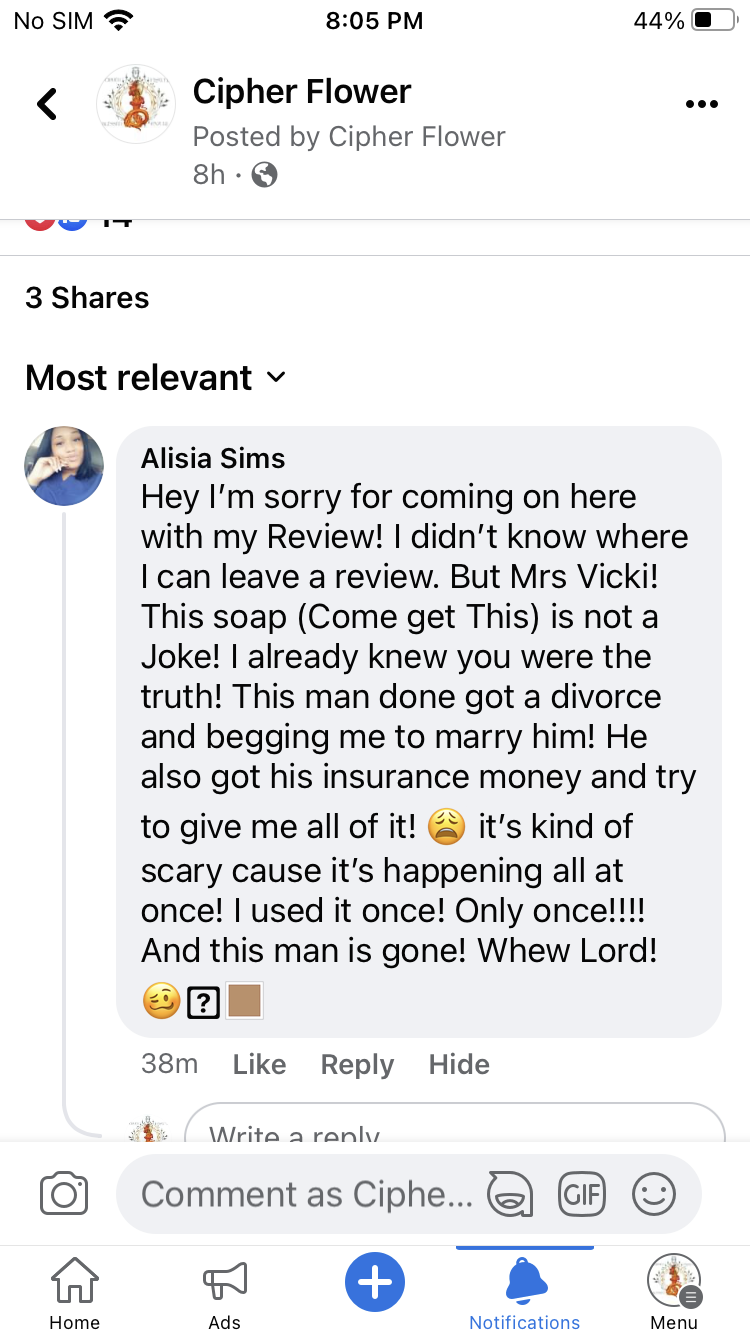
Task: Open the three-dot post options menu
Action: pos(702,105)
